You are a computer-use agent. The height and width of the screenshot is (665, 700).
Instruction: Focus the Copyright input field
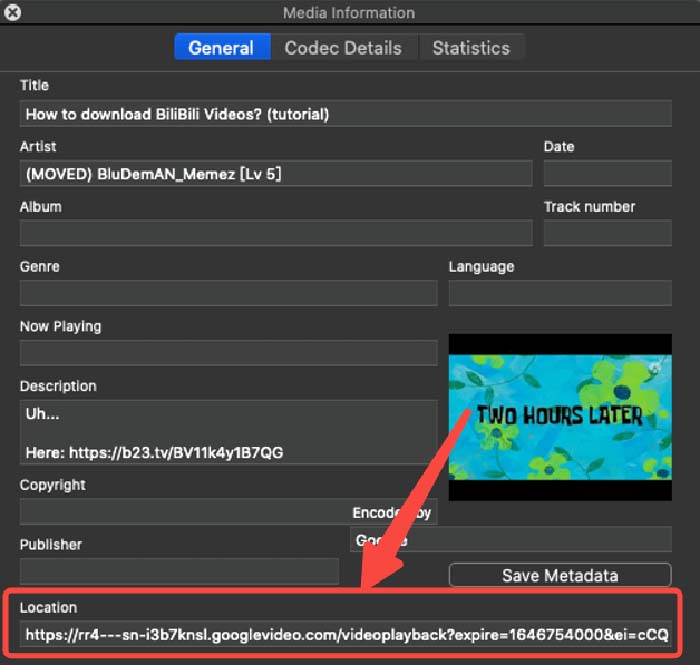(180, 511)
